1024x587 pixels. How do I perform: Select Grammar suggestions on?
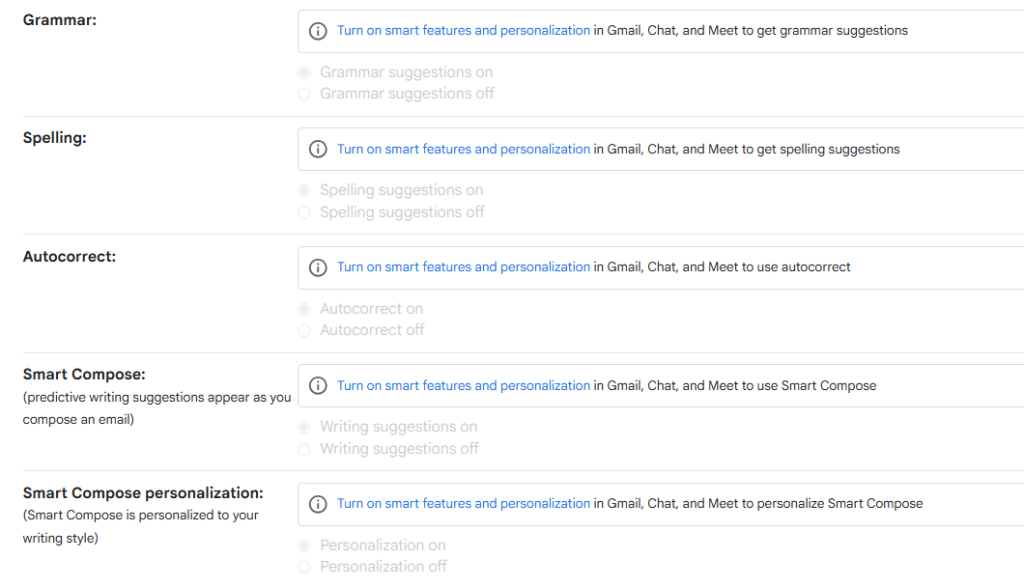pyautogui.click(x=304, y=72)
